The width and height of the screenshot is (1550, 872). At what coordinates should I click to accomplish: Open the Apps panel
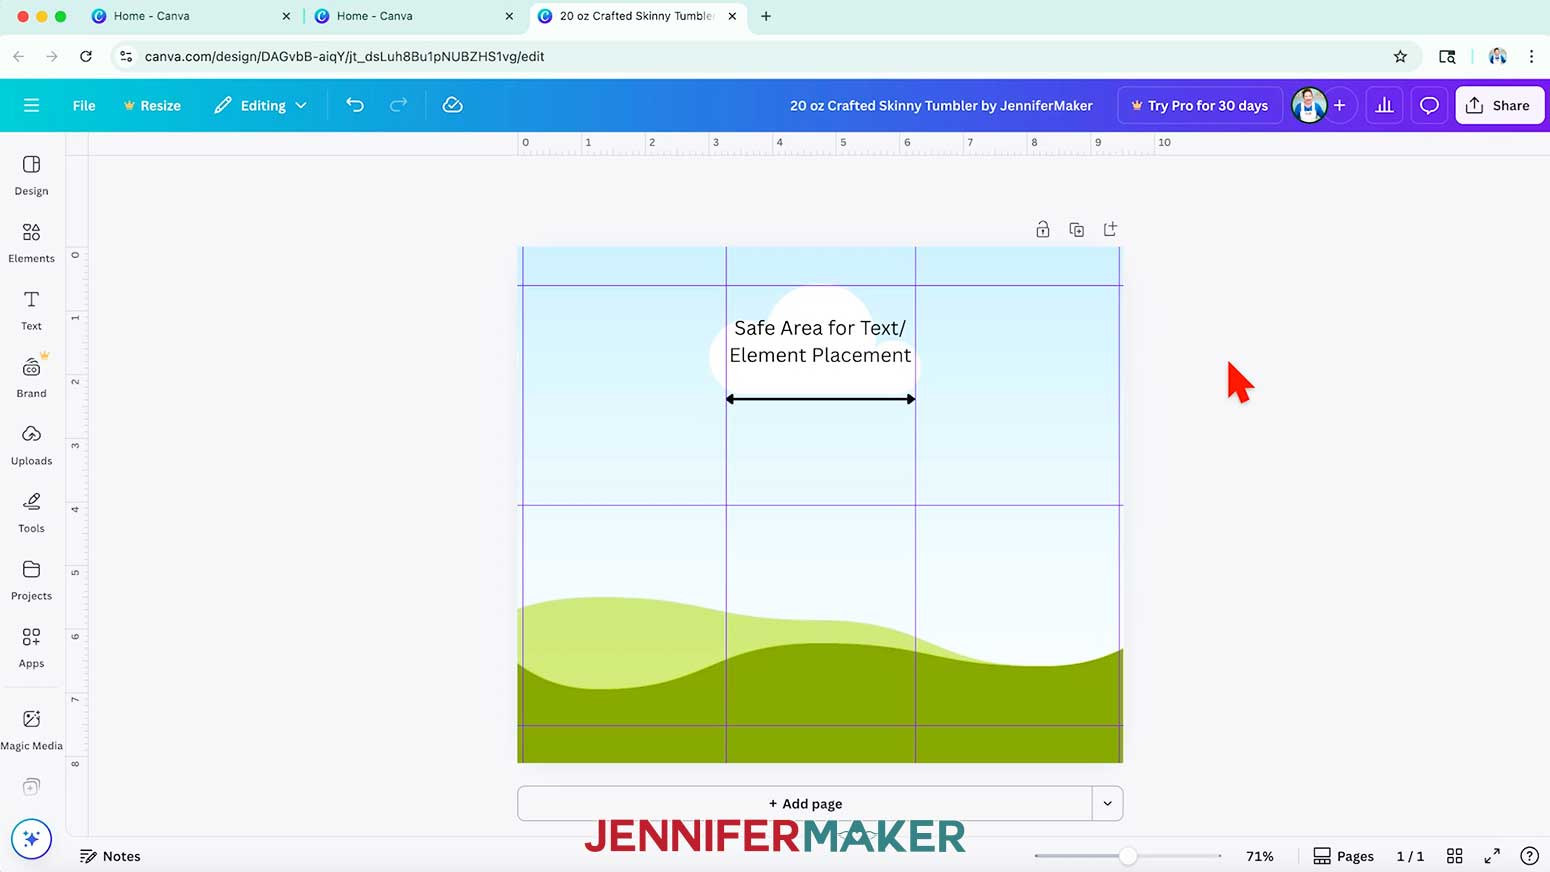(x=31, y=648)
